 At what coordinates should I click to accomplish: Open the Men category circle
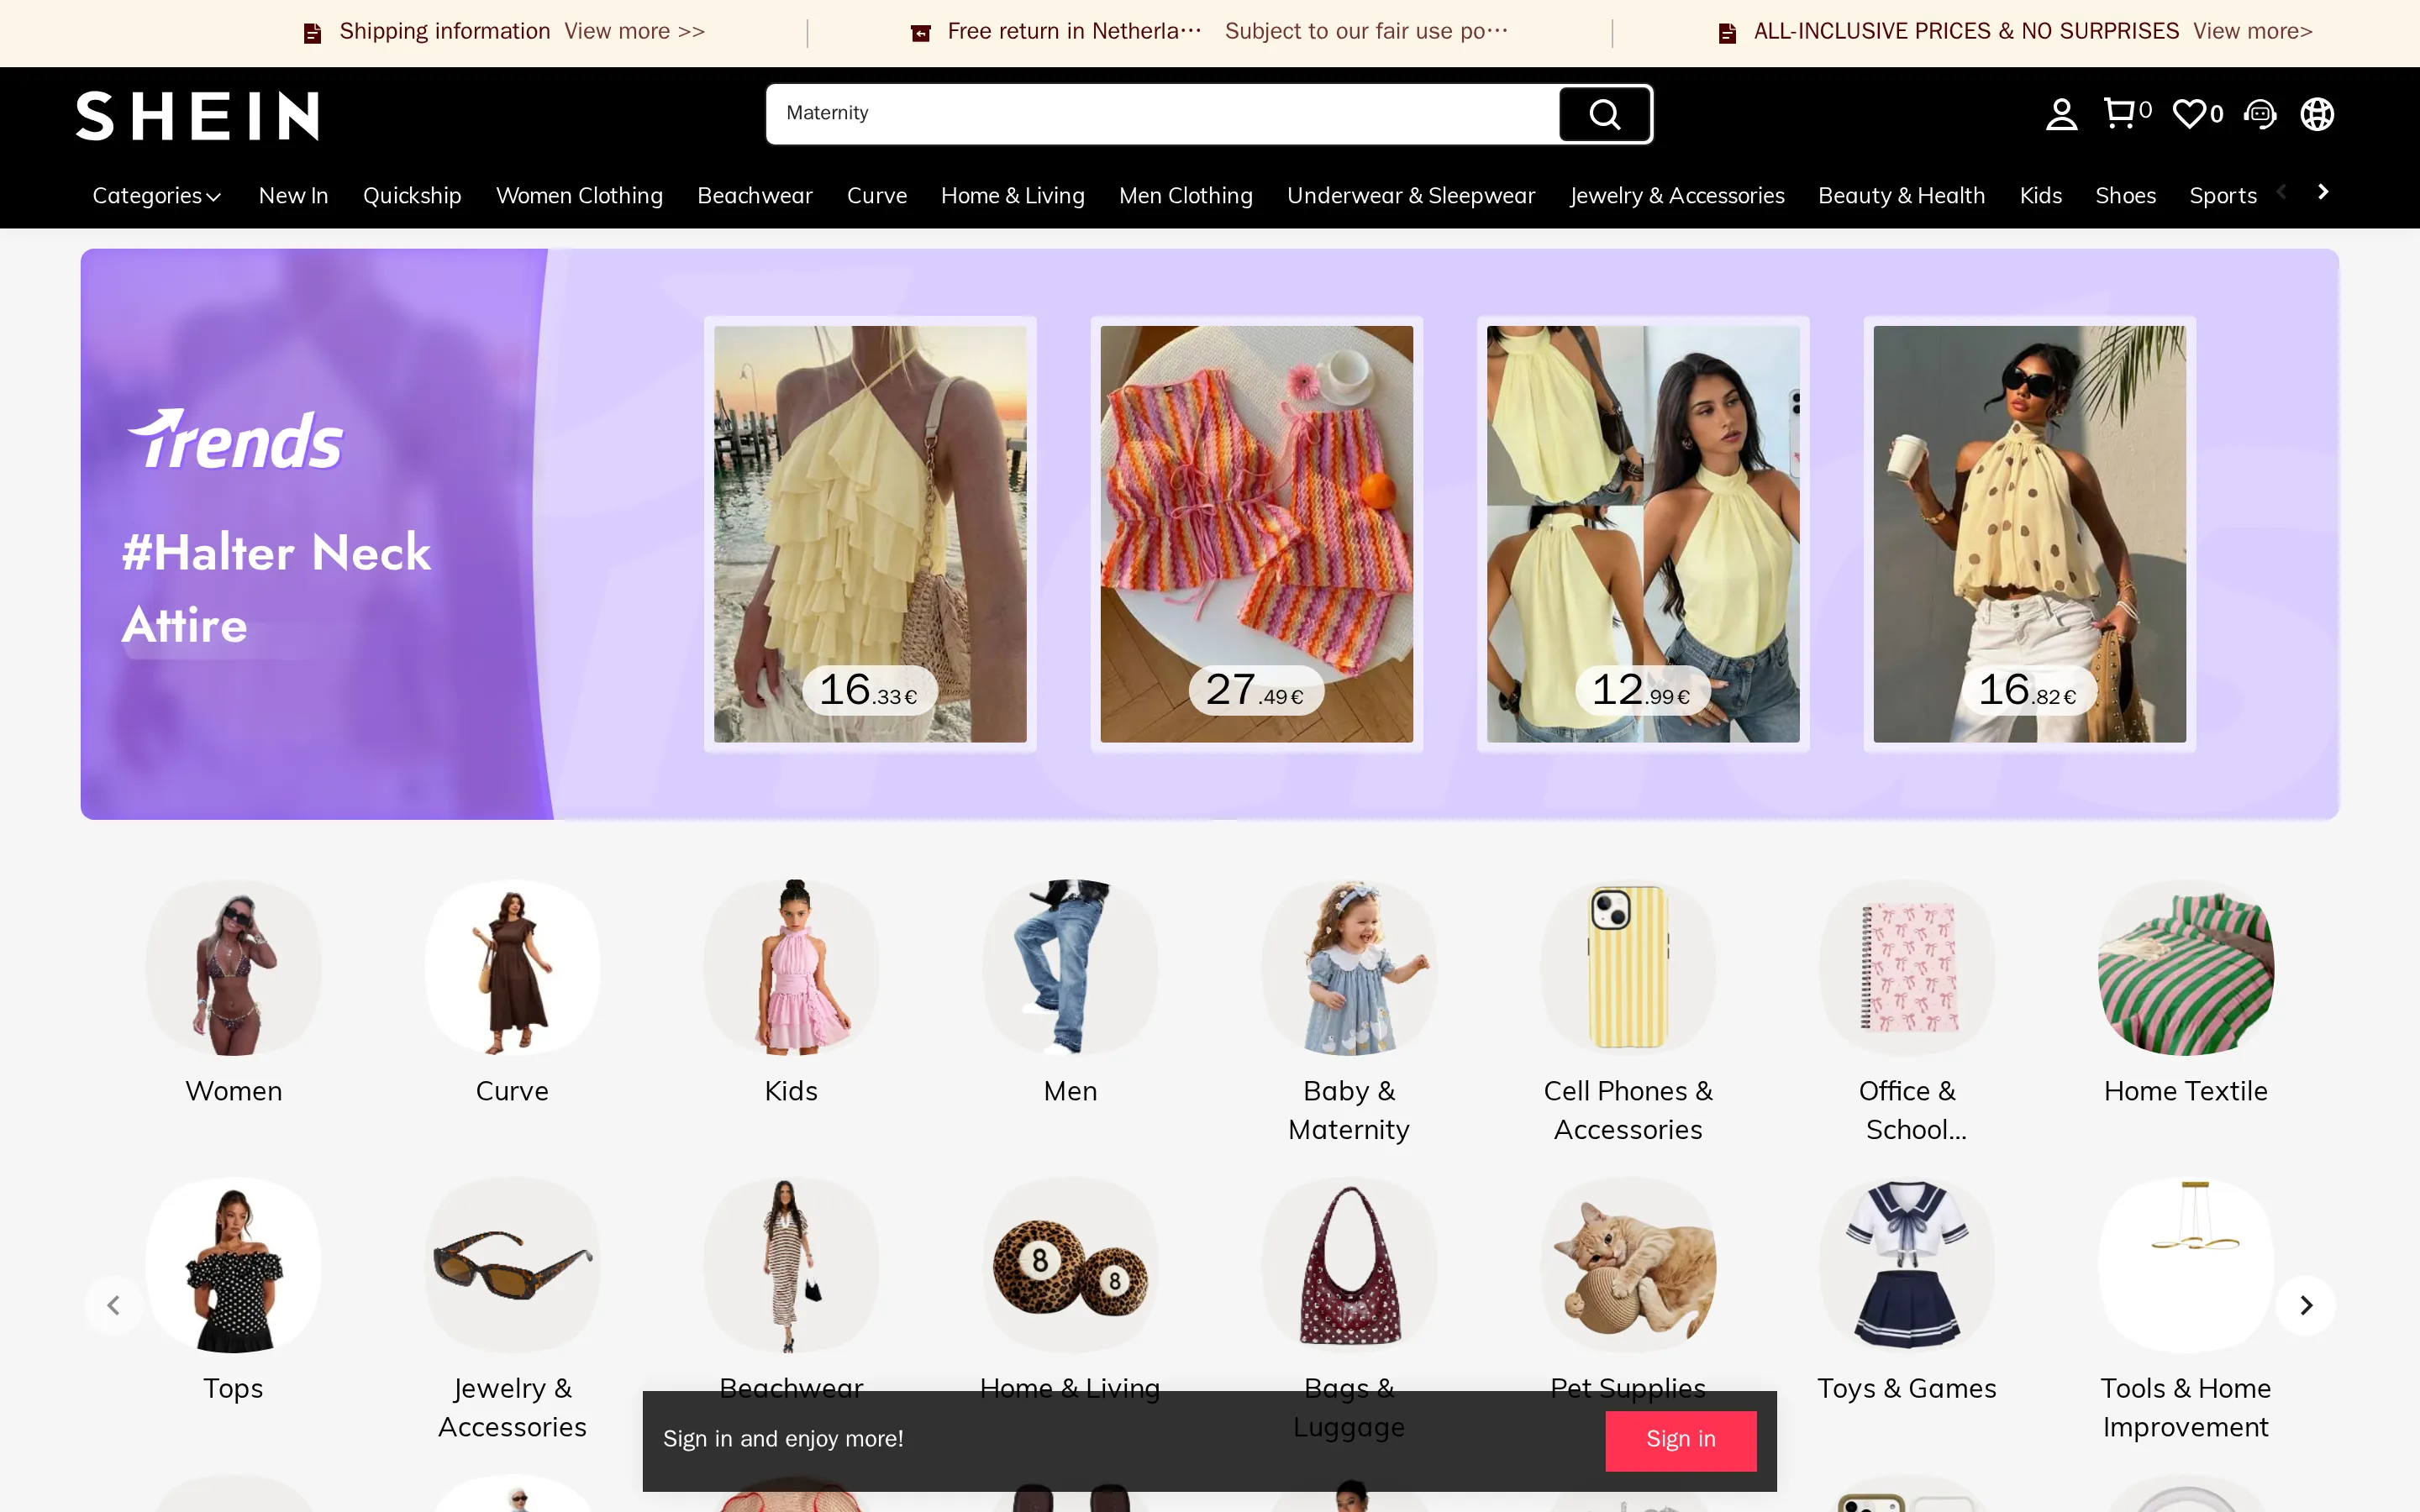(x=1070, y=967)
